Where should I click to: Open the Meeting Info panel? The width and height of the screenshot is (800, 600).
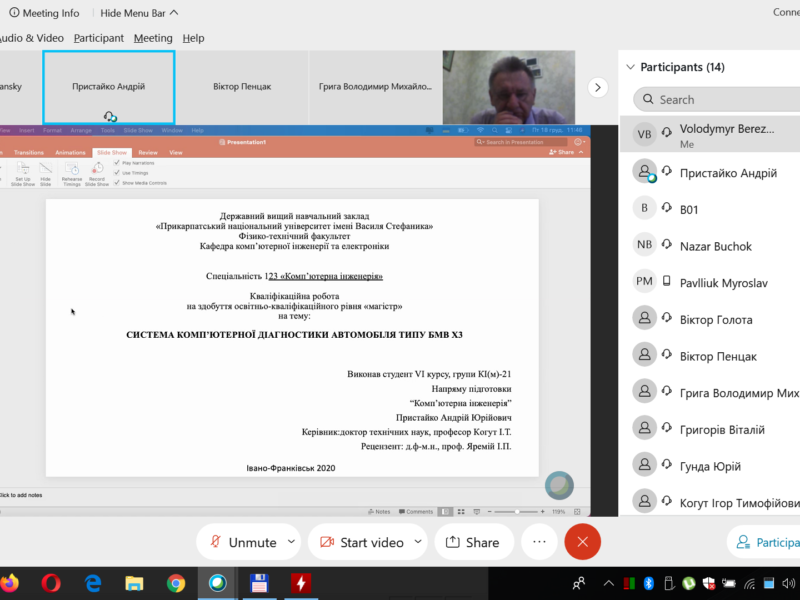(x=44, y=13)
